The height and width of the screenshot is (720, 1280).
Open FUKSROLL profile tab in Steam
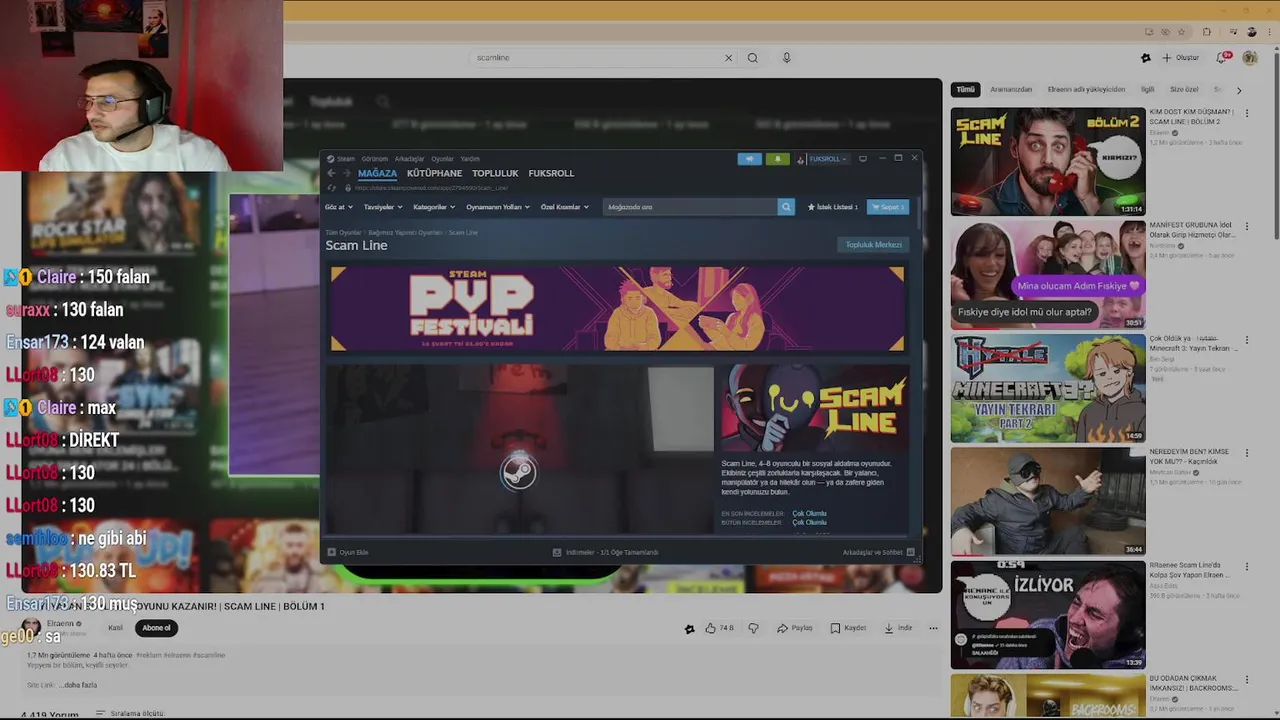(x=551, y=173)
